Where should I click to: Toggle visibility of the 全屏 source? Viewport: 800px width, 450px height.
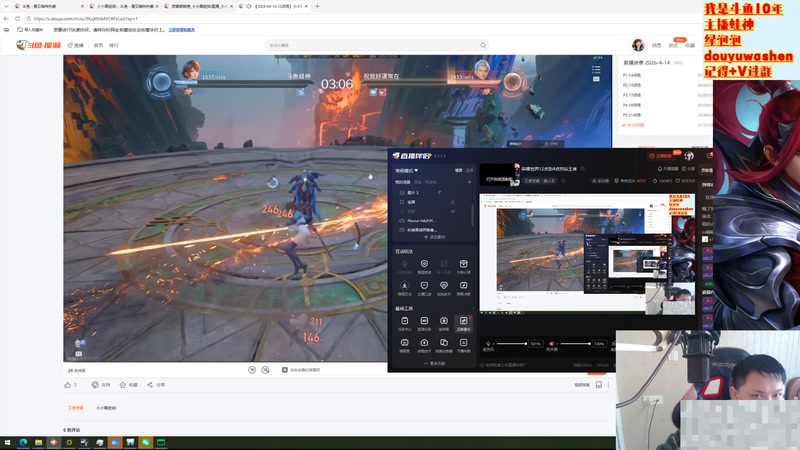point(453,202)
